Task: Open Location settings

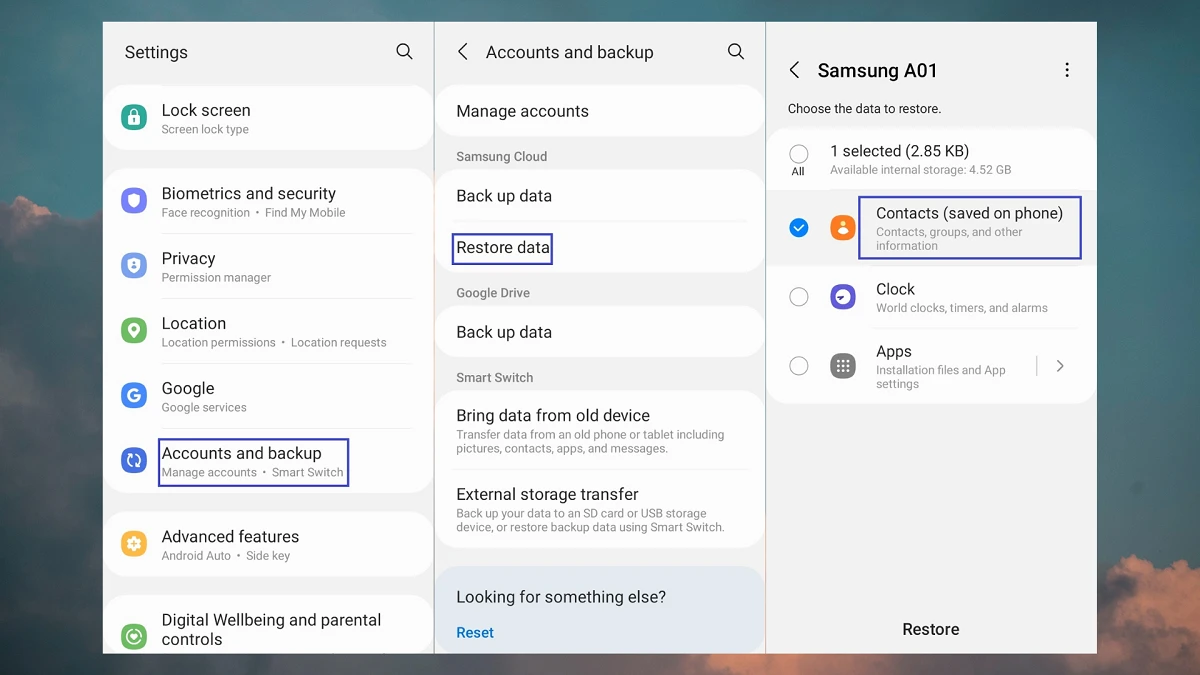Action: click(268, 331)
